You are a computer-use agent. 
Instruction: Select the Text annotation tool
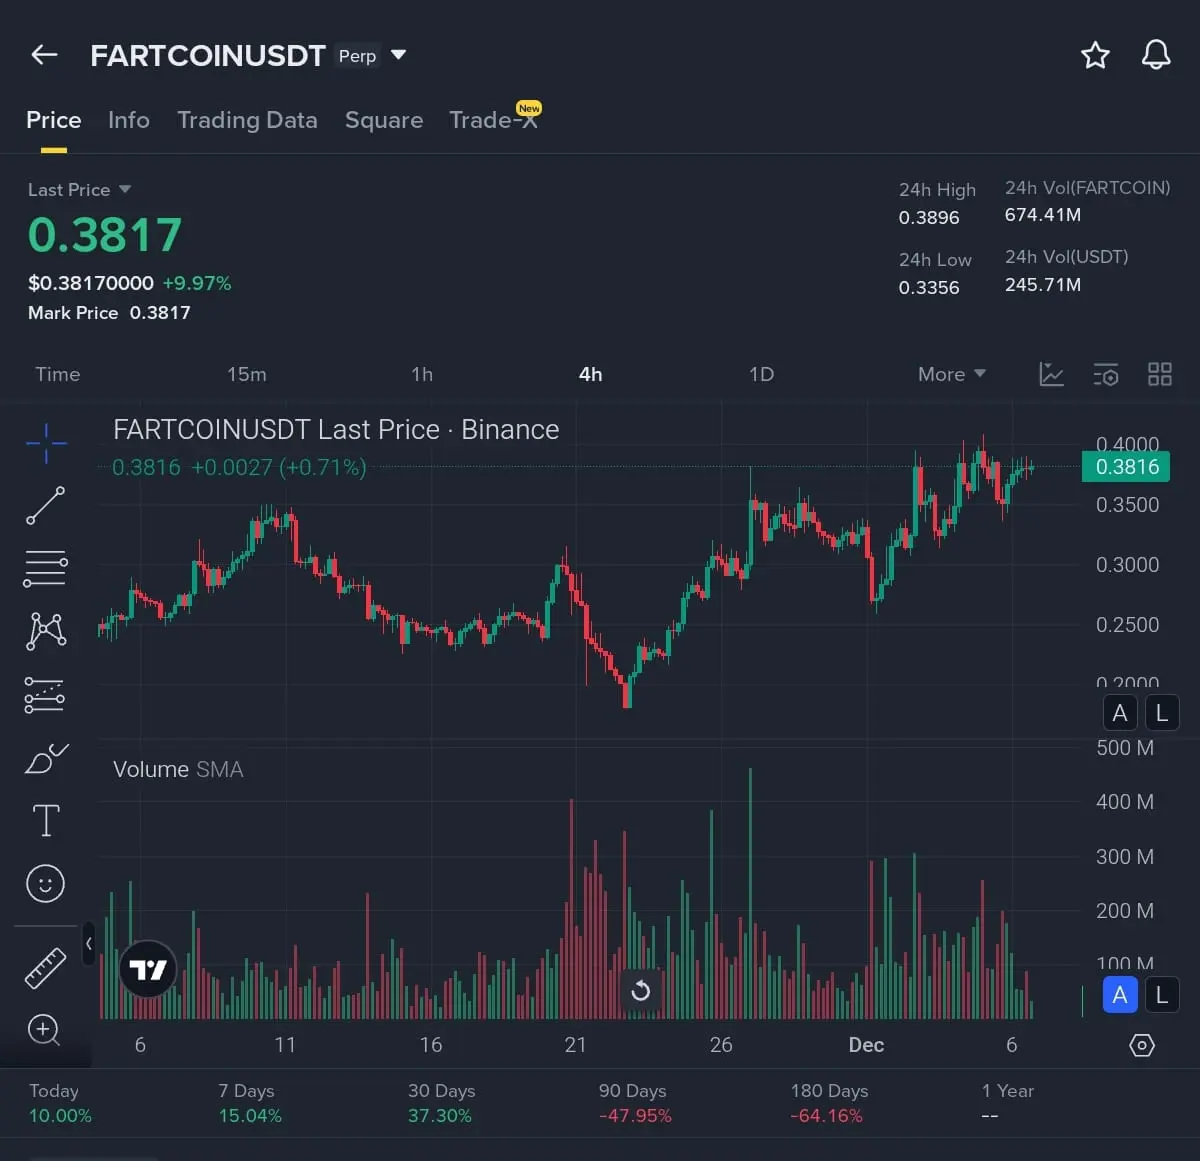pyautogui.click(x=46, y=821)
